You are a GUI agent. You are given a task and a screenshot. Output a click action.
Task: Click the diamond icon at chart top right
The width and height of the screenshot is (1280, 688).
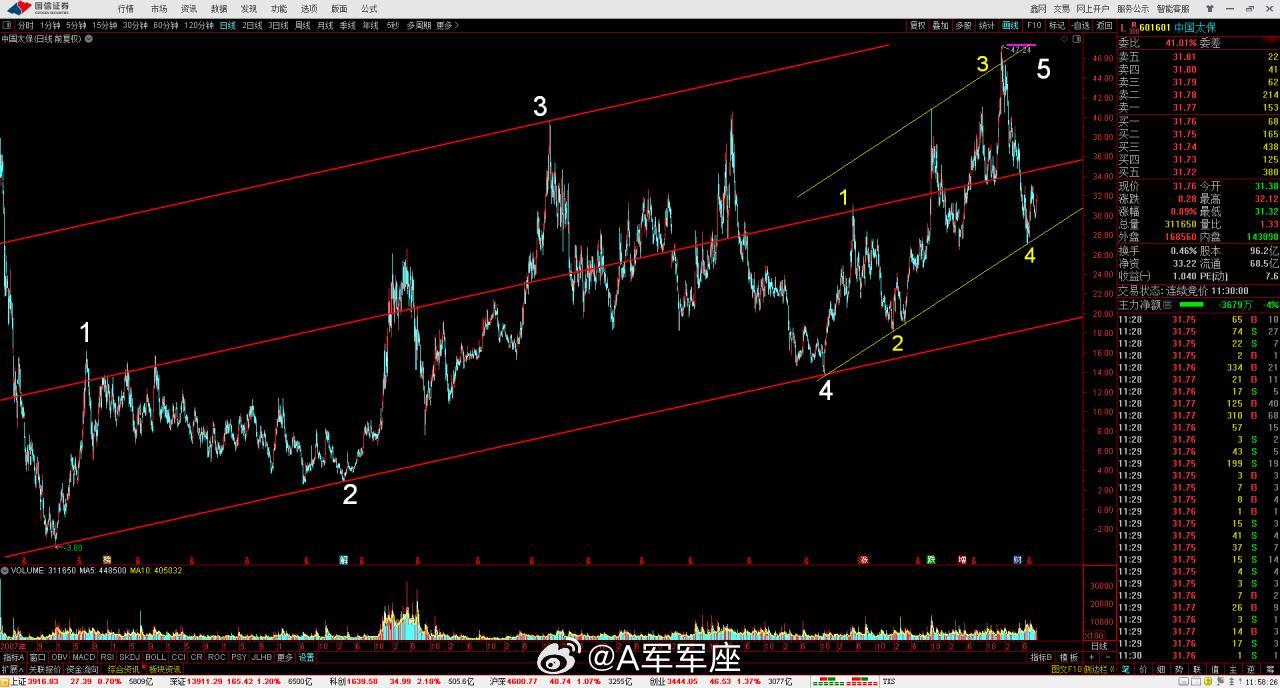click(x=1064, y=39)
